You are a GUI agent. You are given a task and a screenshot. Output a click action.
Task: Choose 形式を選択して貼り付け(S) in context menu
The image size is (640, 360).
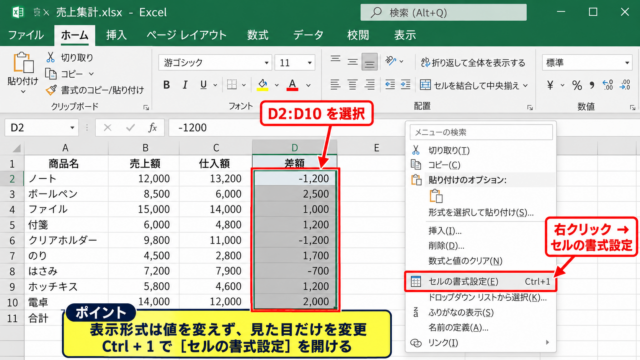(480, 212)
